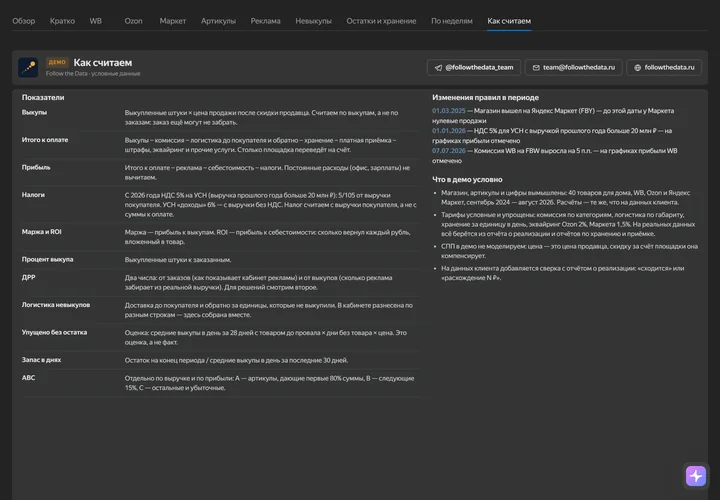Click the Упущено без остатка row label
720x500 pixels.
(x=54, y=332)
